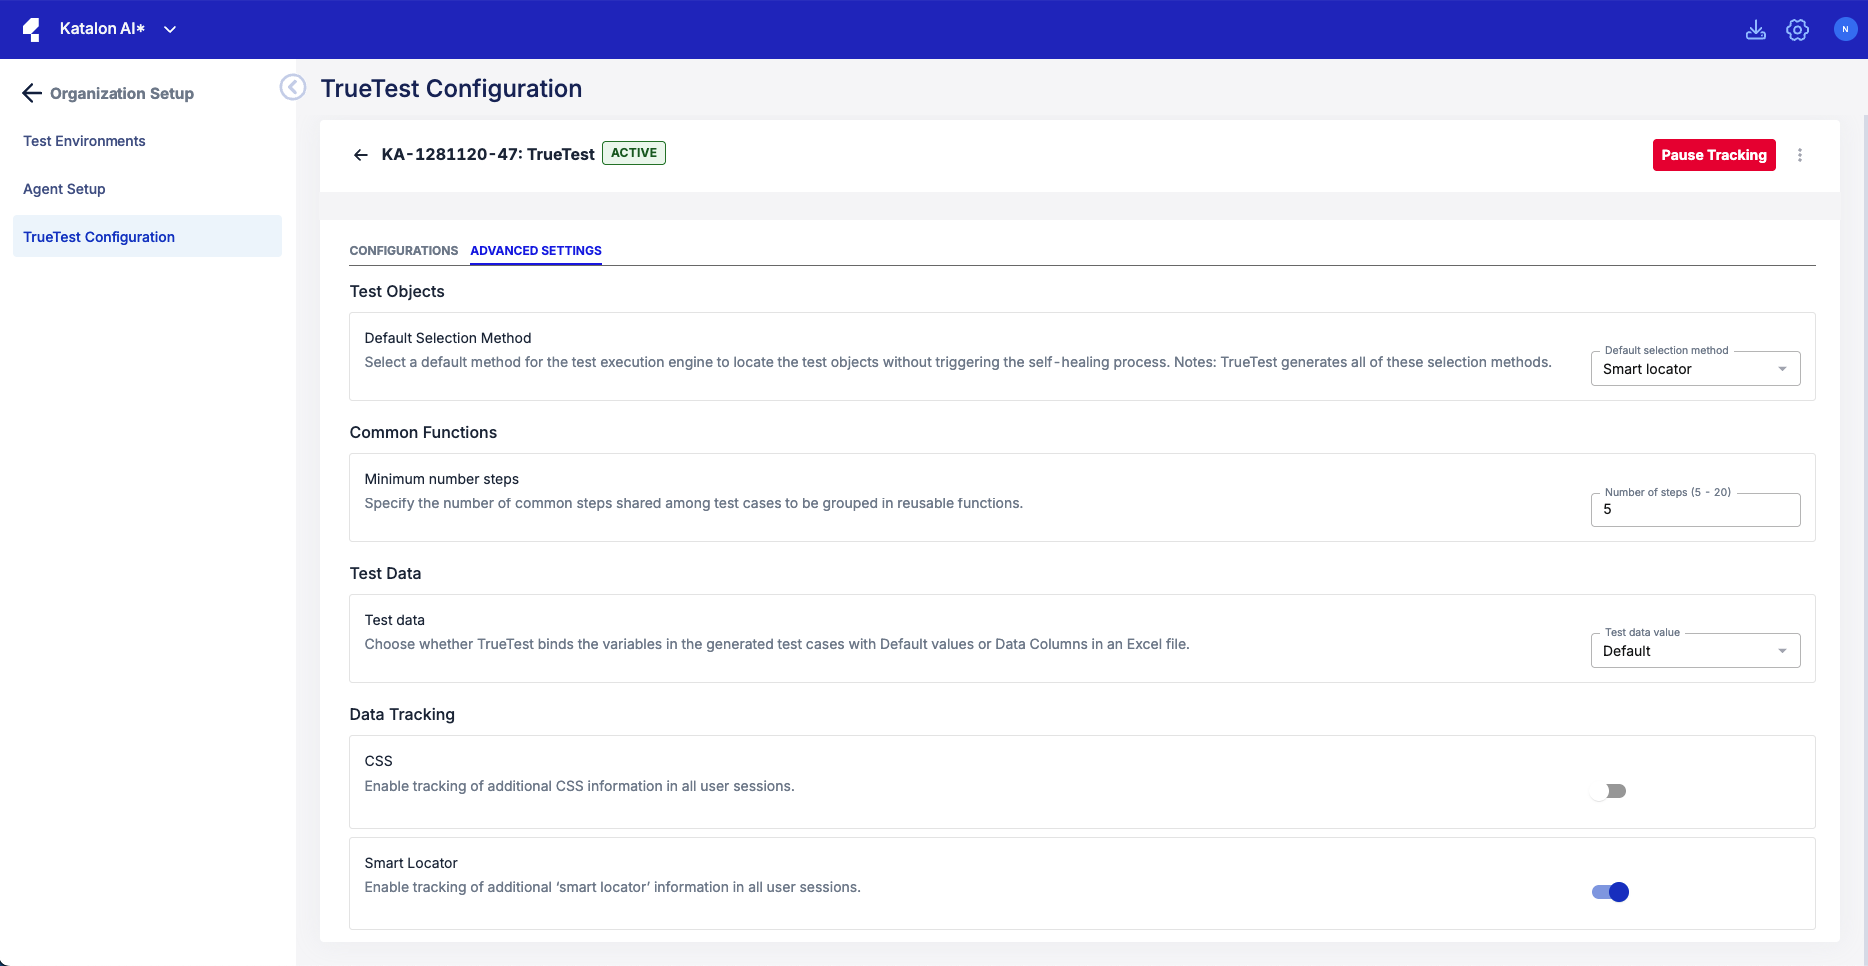Viewport: 1868px width, 966px height.
Task: Open Agent Setup in sidebar
Action: pos(64,189)
